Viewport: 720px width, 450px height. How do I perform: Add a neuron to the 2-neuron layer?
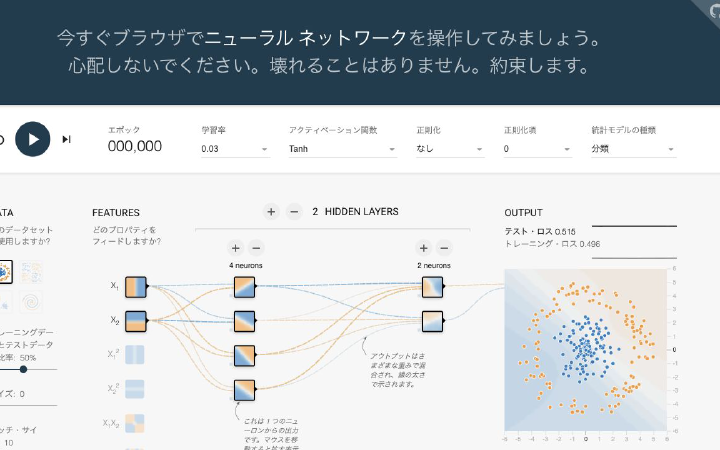click(423, 248)
